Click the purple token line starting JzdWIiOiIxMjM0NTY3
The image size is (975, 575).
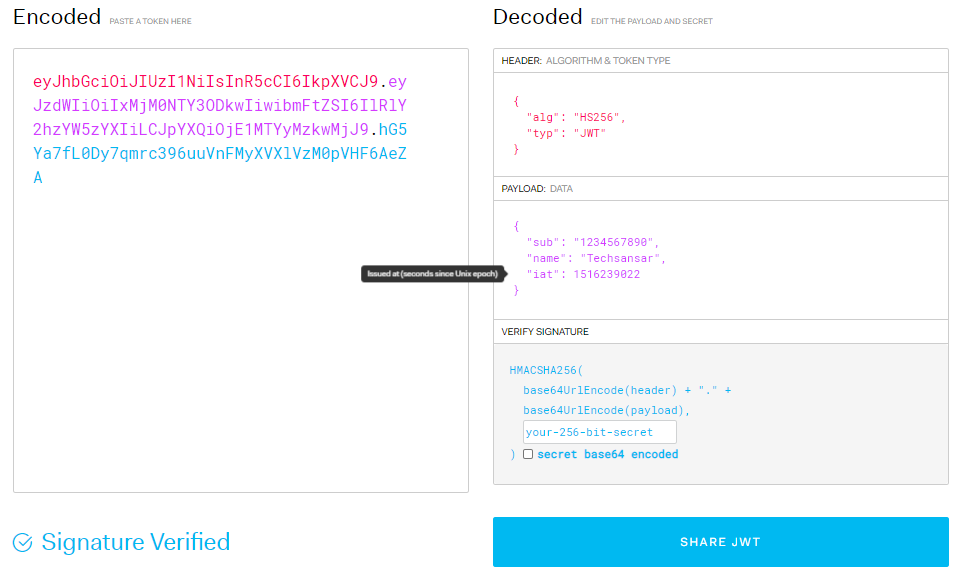click(x=219, y=105)
